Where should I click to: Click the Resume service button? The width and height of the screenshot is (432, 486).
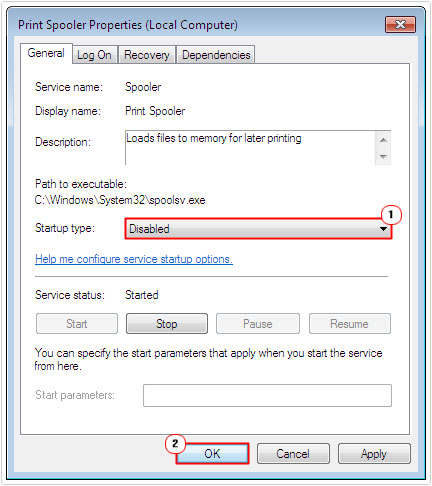tap(350, 324)
